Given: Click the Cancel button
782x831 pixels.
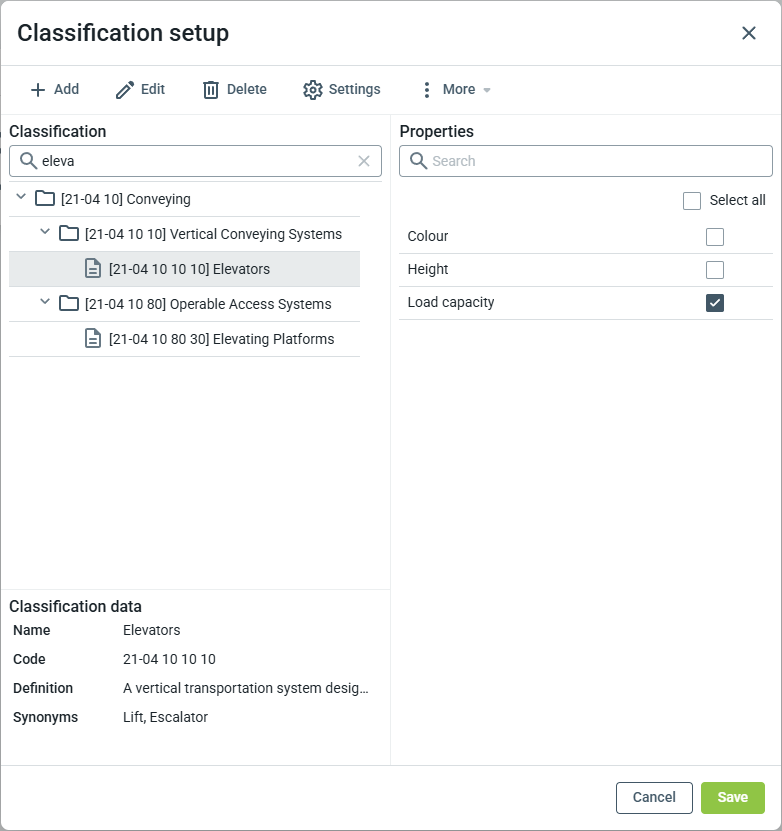Looking at the screenshot, I should (x=654, y=798).
